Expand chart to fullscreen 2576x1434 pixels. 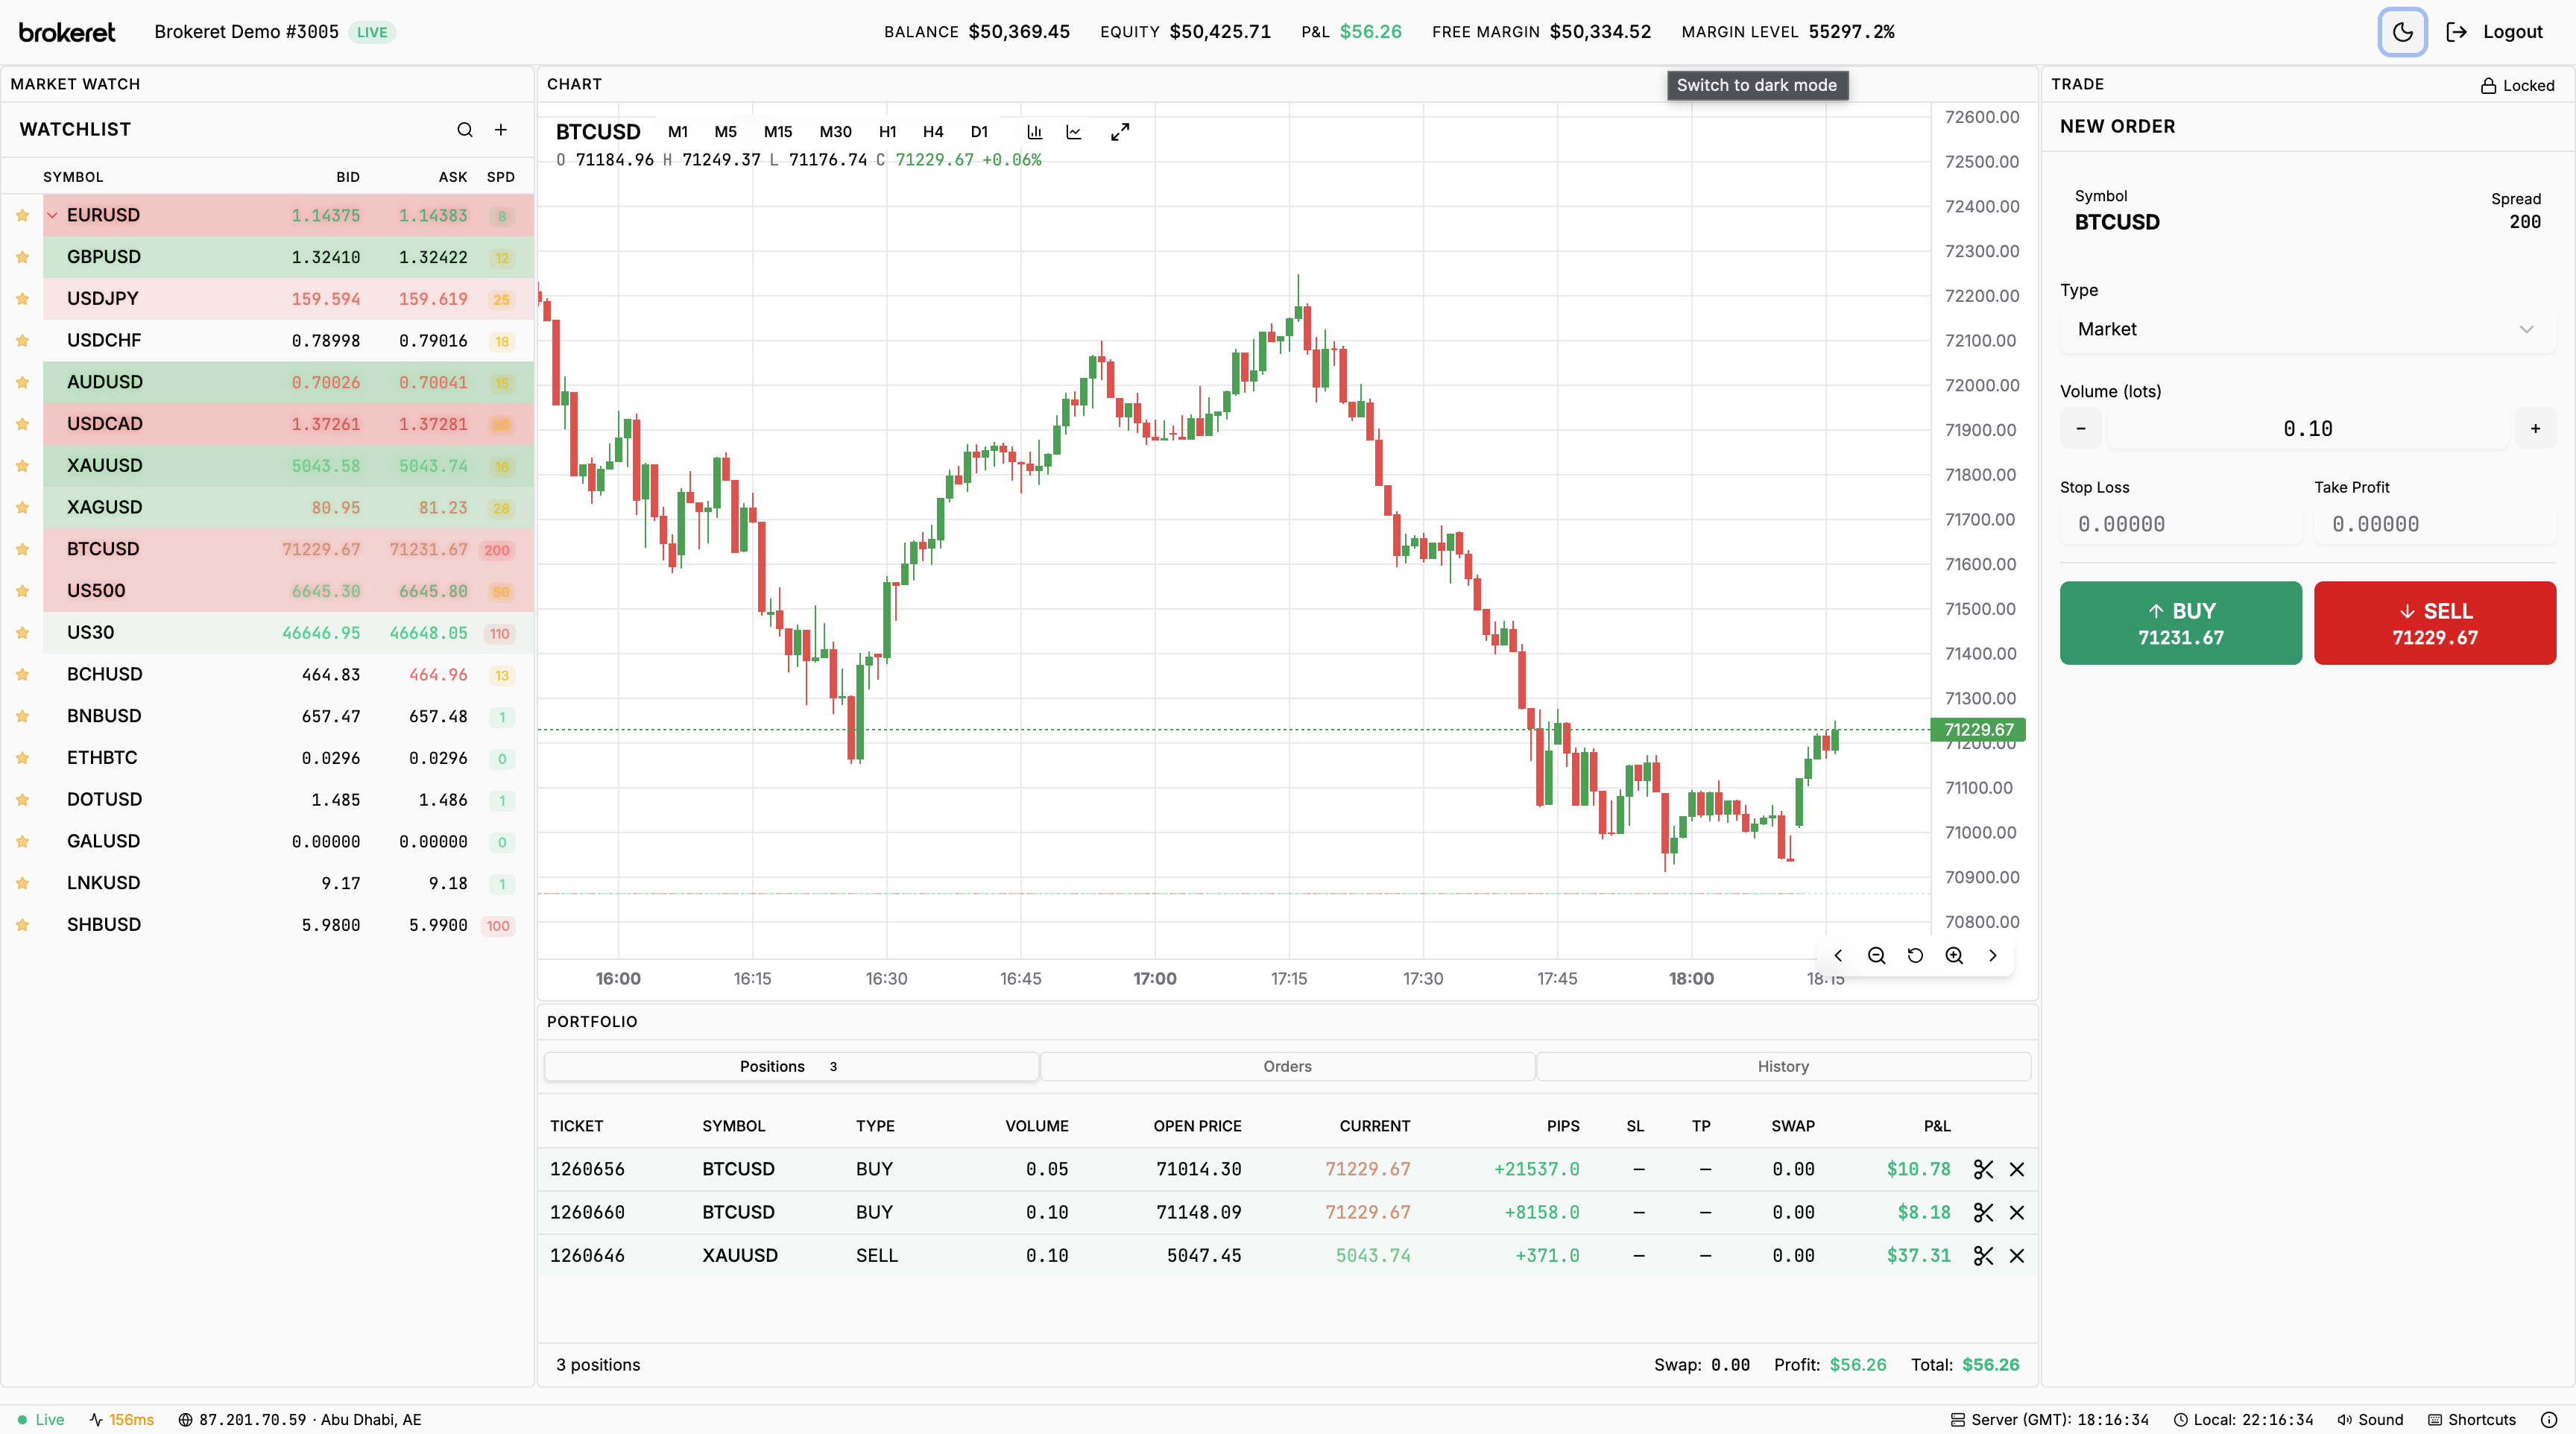[1119, 131]
